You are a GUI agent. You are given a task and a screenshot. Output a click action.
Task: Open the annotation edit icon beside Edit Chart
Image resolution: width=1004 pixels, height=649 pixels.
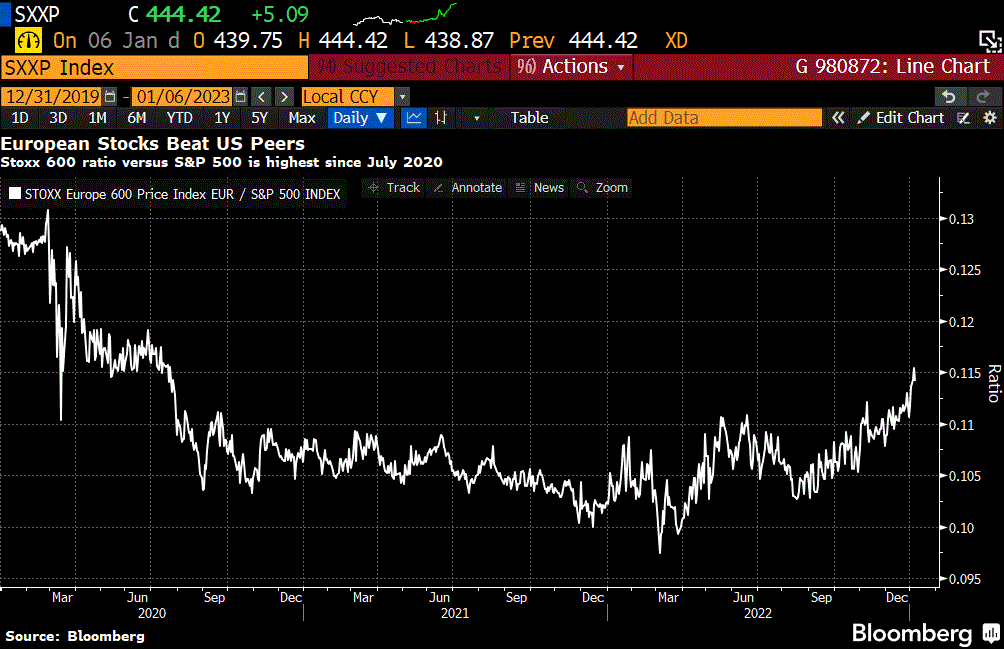964,118
